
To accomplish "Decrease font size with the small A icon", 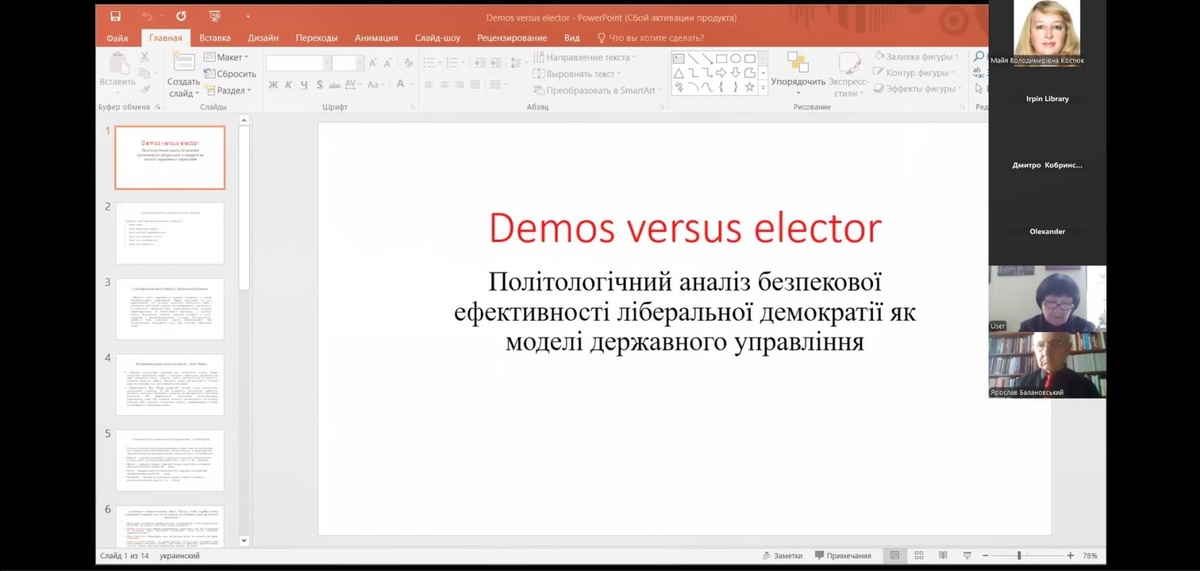I will [387, 62].
